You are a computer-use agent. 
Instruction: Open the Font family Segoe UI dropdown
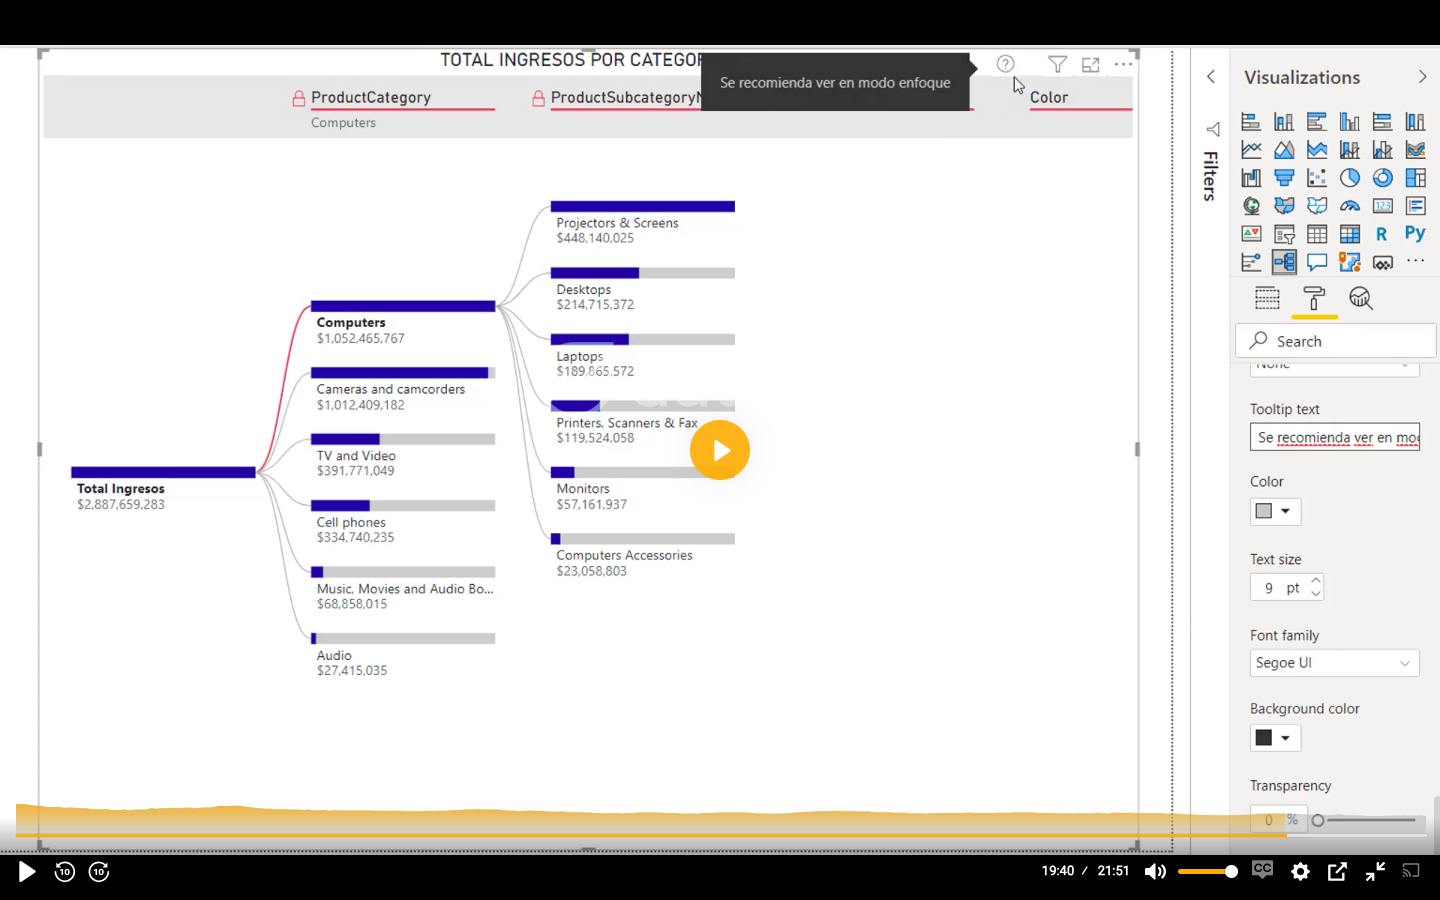point(1334,663)
